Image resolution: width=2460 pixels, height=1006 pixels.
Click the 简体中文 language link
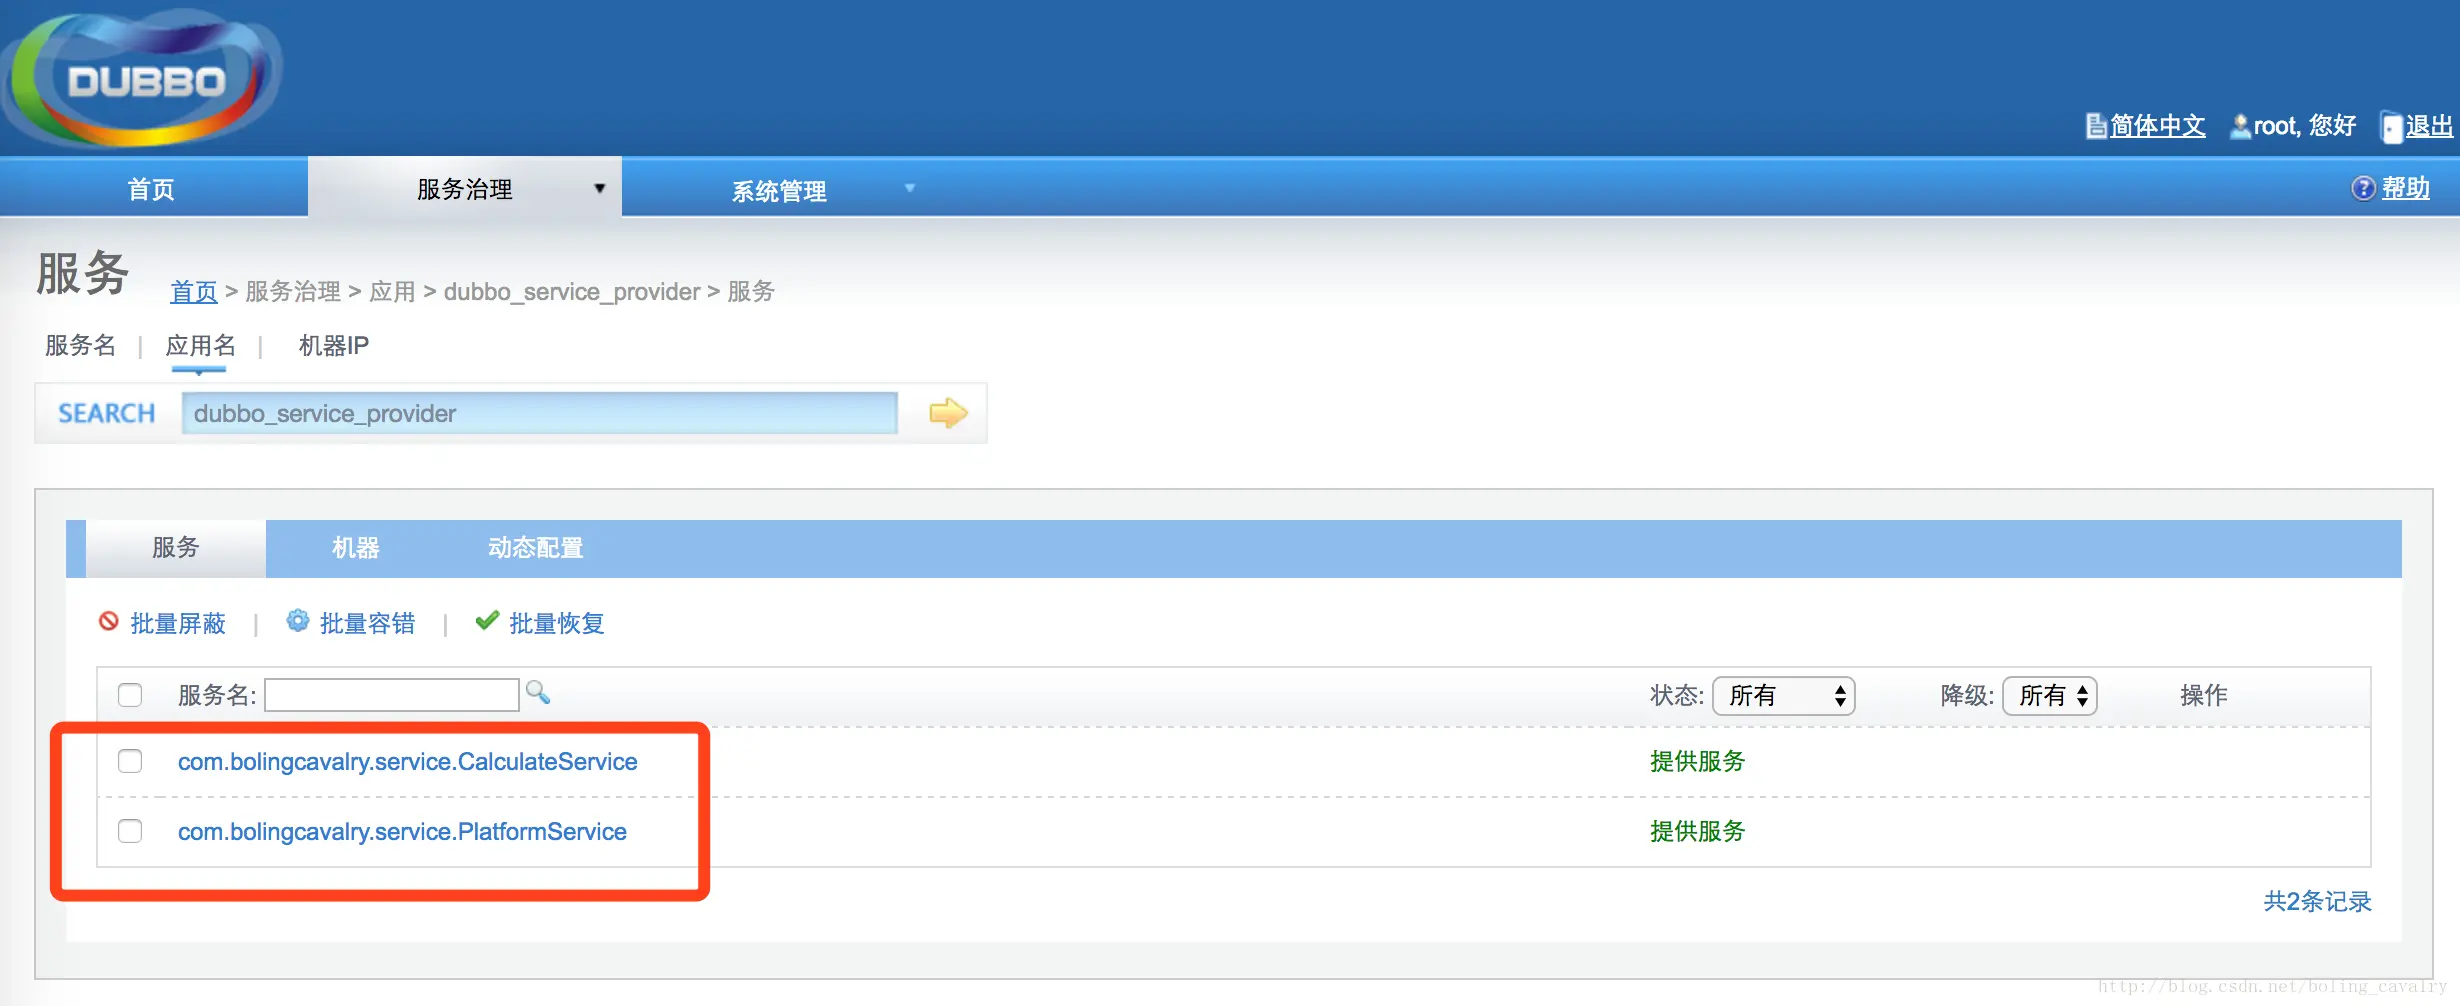click(x=2158, y=126)
